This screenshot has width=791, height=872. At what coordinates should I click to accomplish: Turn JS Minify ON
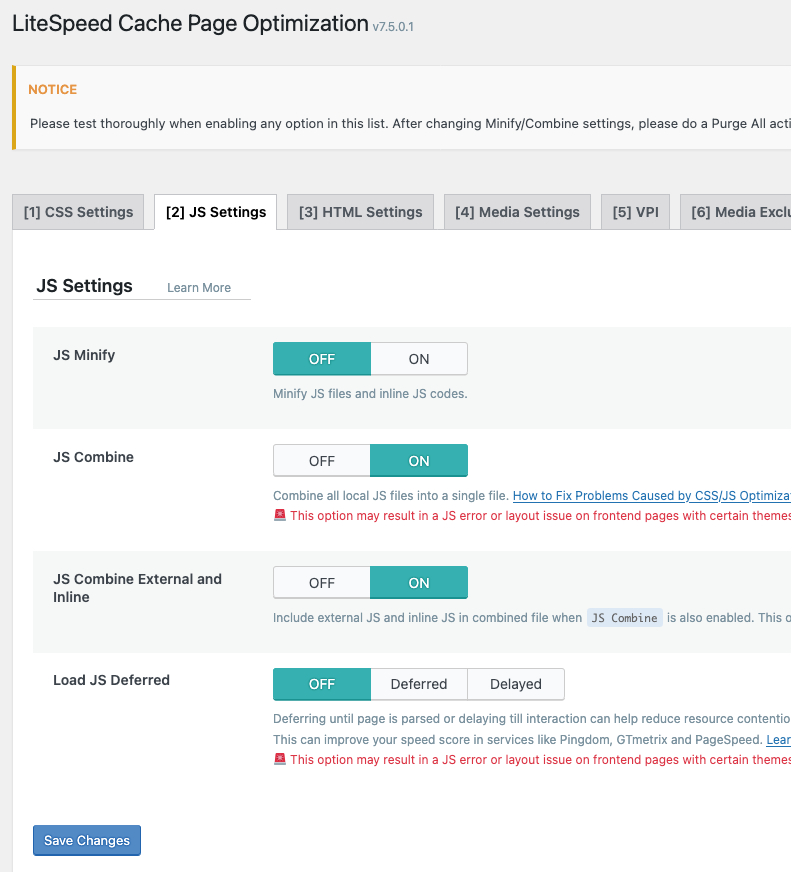coord(419,359)
